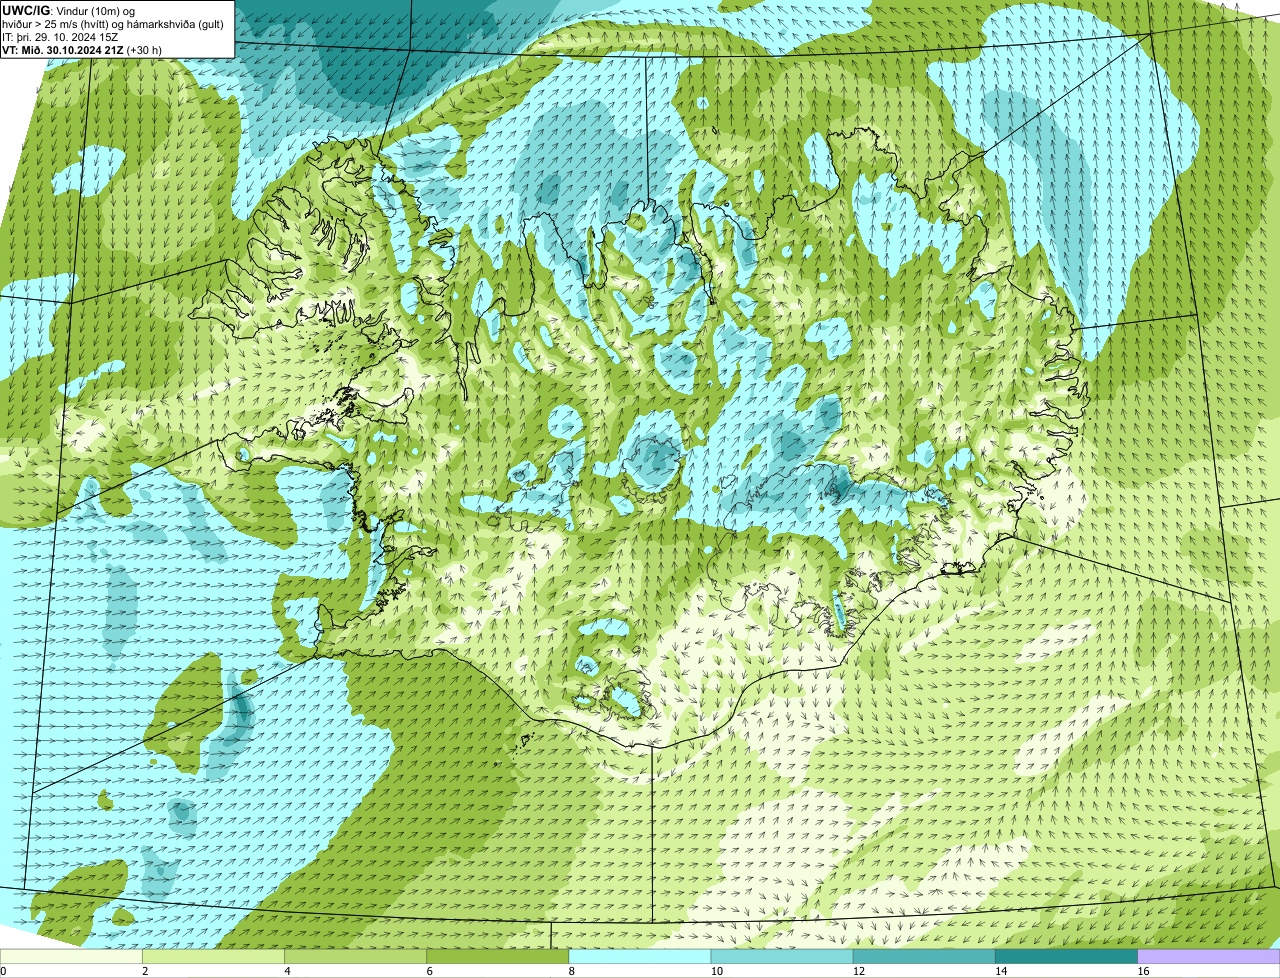Pick the 12–14 m/s teal legend swatch

(x=924, y=956)
